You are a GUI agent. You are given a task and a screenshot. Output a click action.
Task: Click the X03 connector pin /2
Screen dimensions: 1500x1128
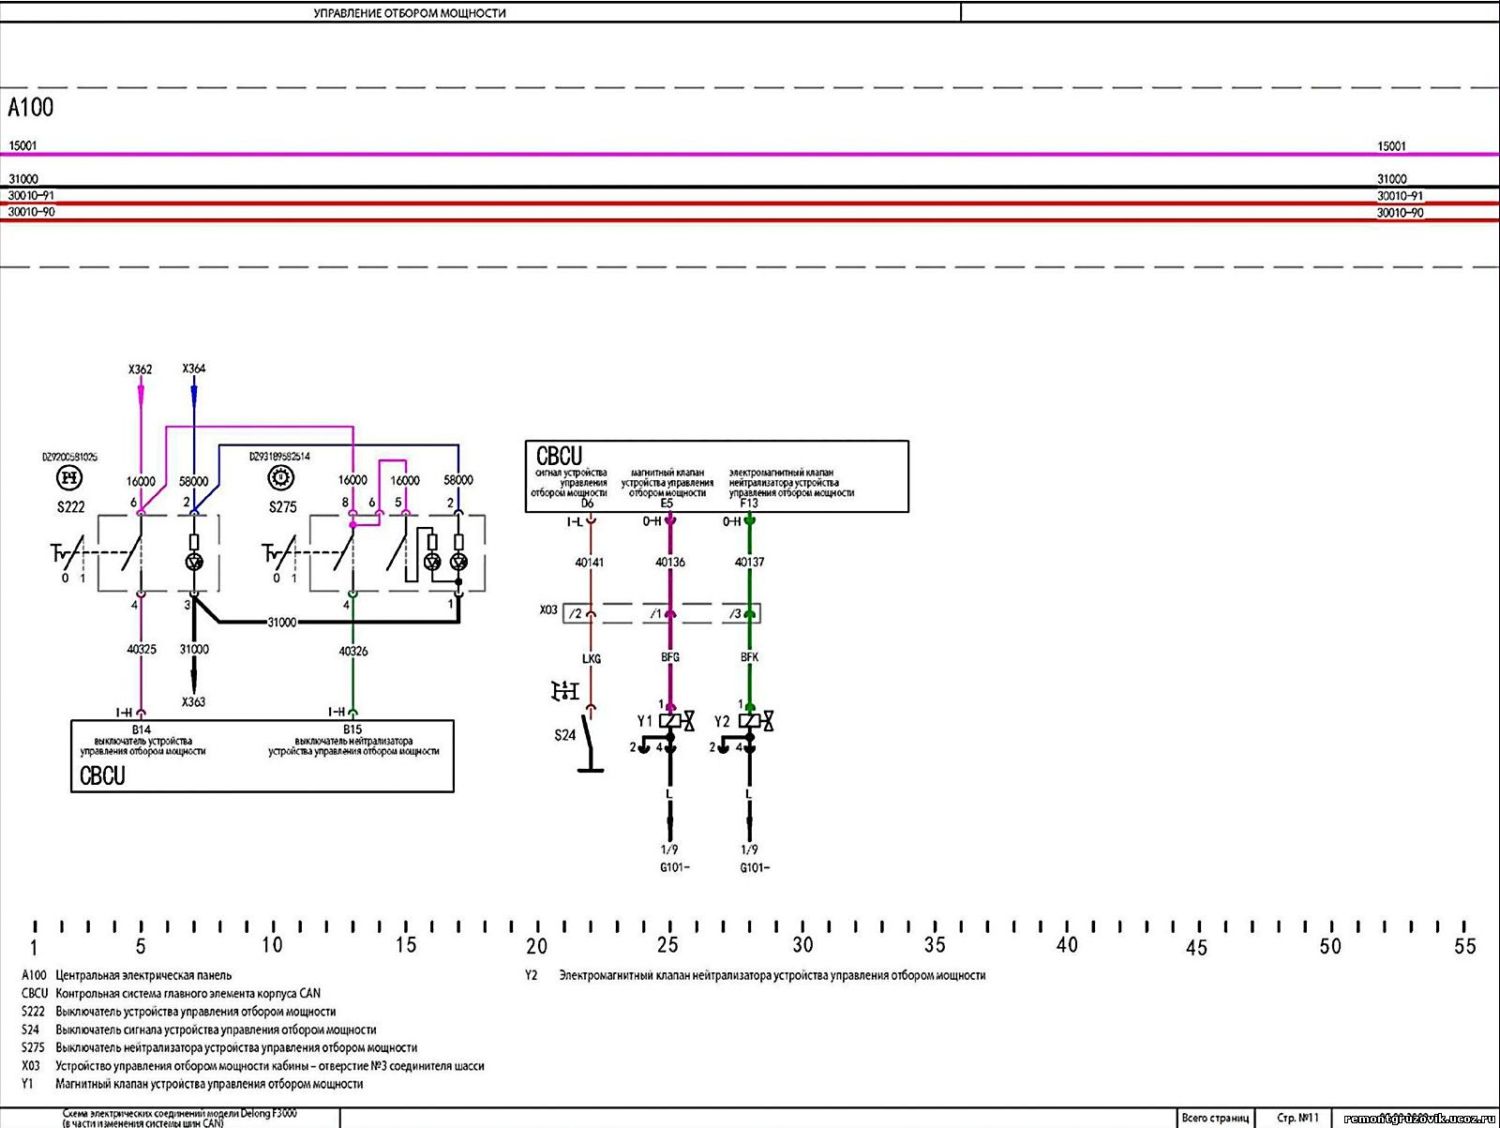click(576, 613)
